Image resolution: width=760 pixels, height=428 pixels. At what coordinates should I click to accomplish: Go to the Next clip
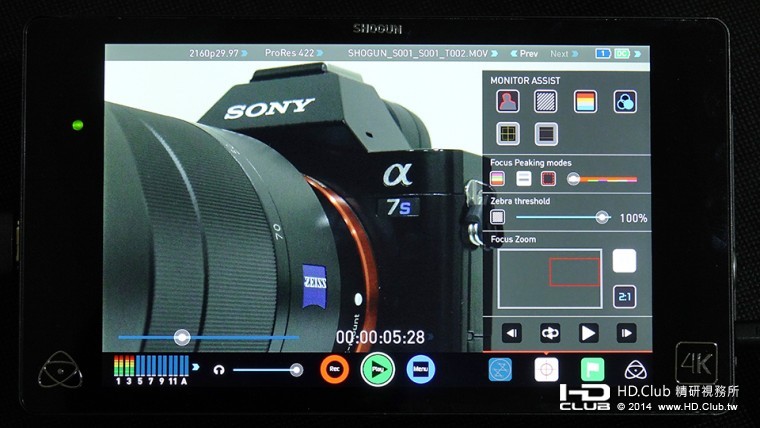[564, 53]
